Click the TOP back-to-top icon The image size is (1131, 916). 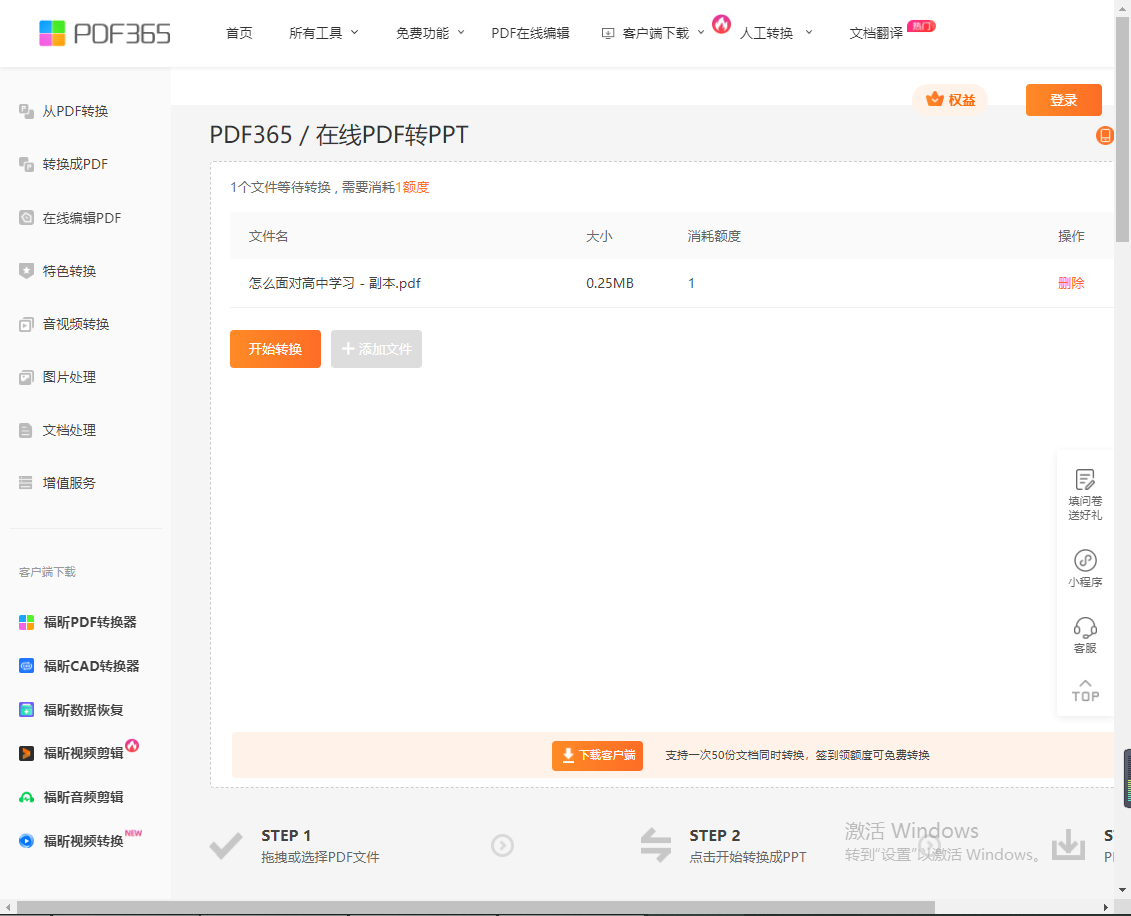pos(1085,691)
